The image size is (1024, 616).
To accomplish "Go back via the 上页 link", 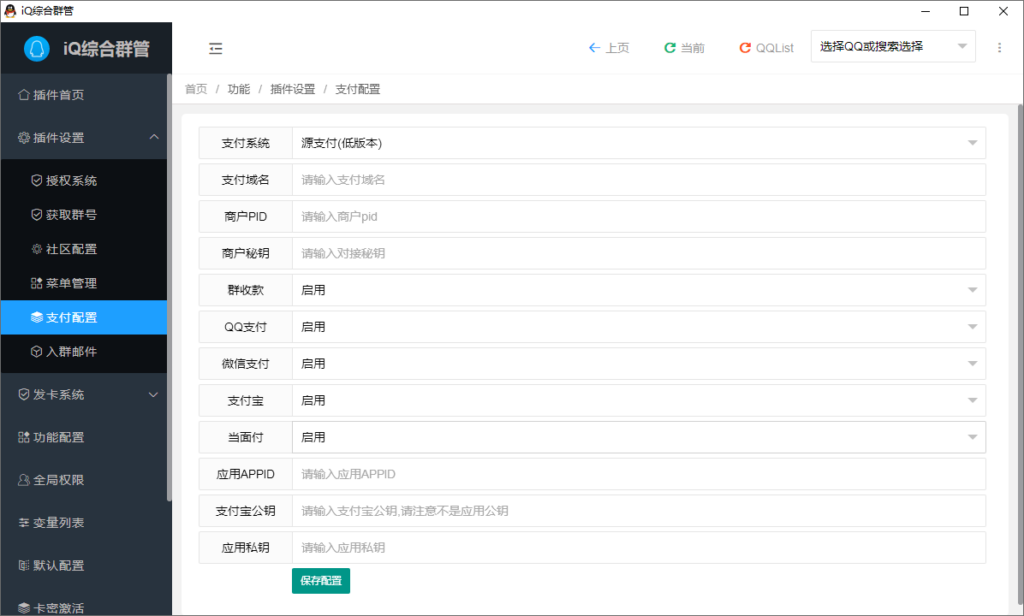I will [x=609, y=46].
